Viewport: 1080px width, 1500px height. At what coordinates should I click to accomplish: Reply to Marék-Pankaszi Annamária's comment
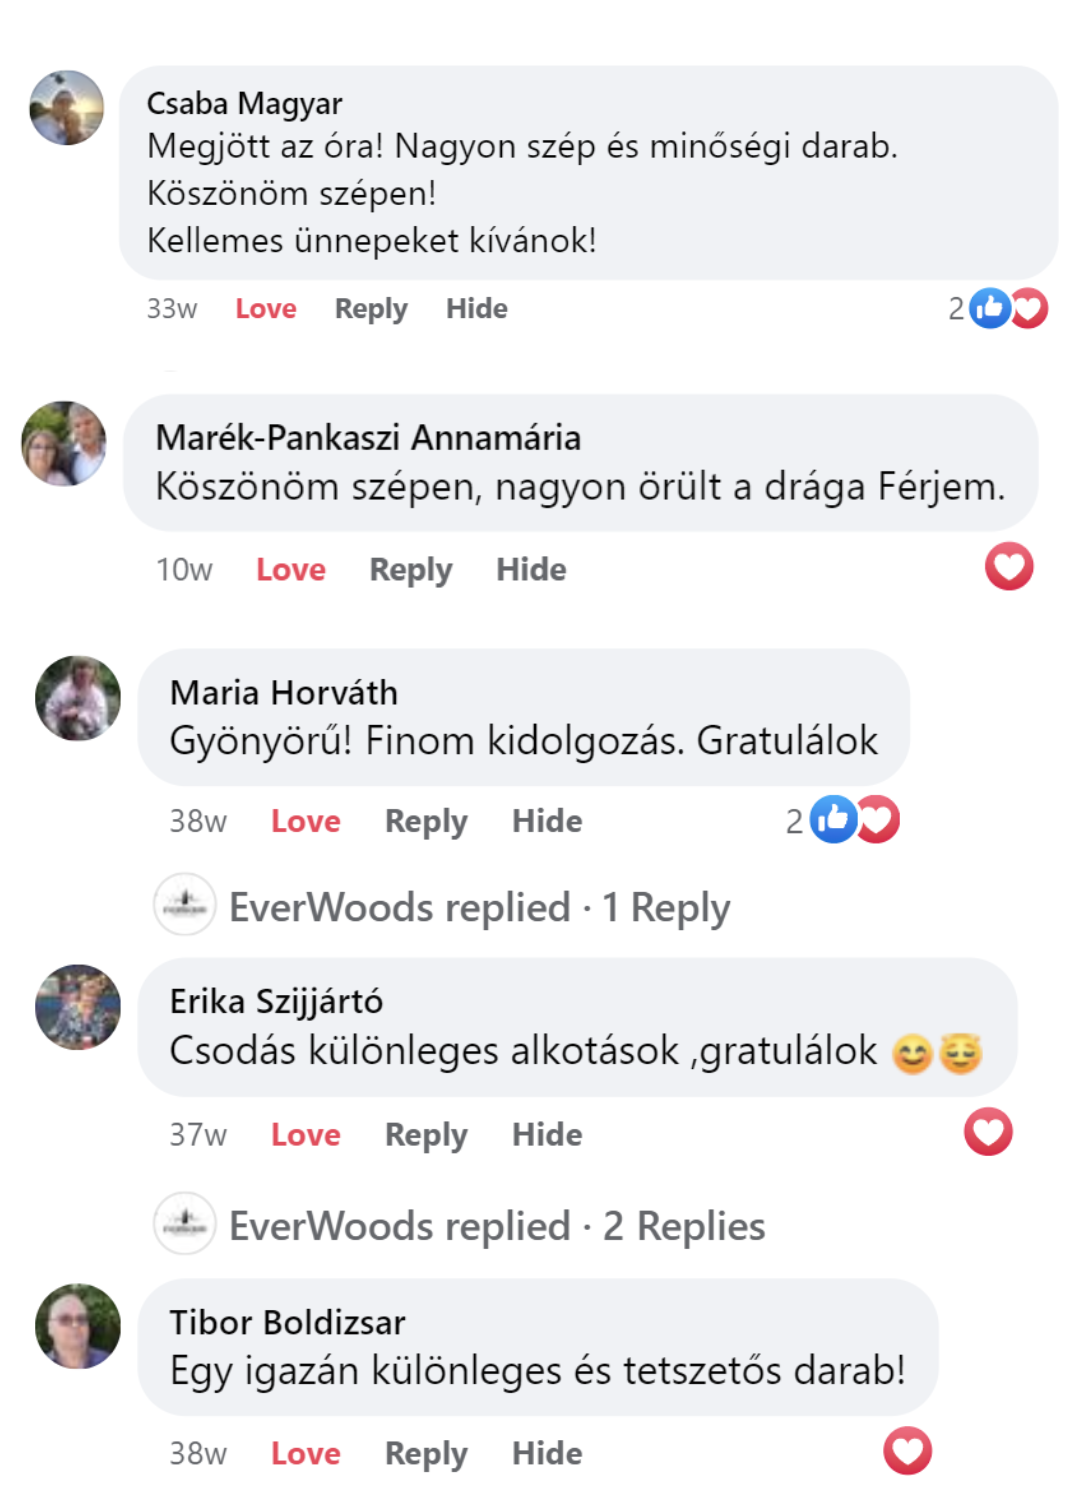pos(411,570)
